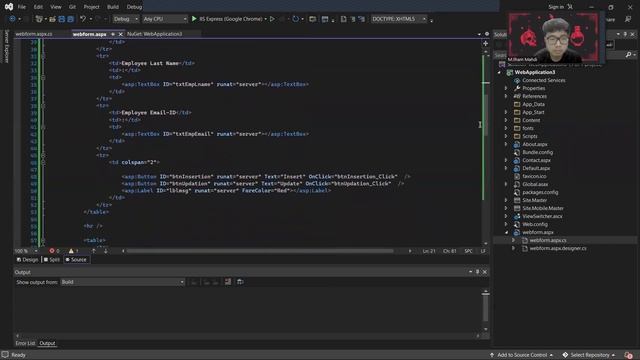
Task: Select Site.Master in Solution Explorer
Action: click(x=534, y=200)
